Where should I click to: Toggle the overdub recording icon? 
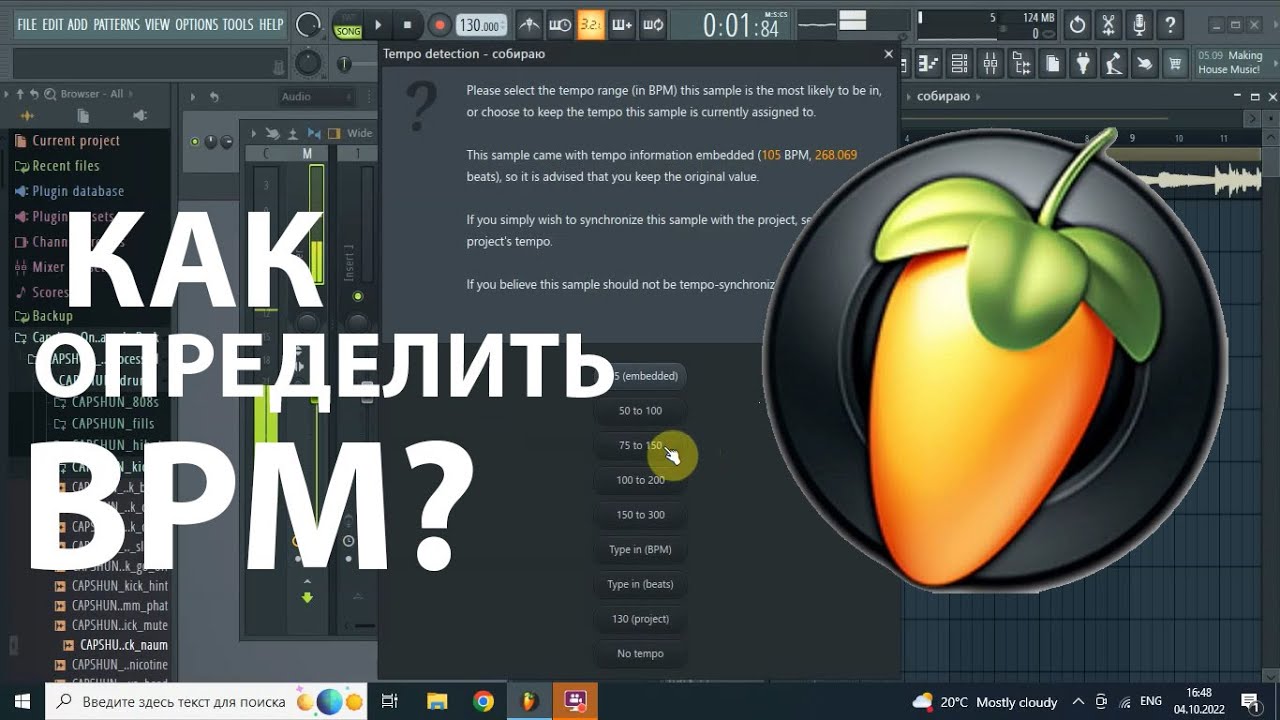tap(622, 25)
